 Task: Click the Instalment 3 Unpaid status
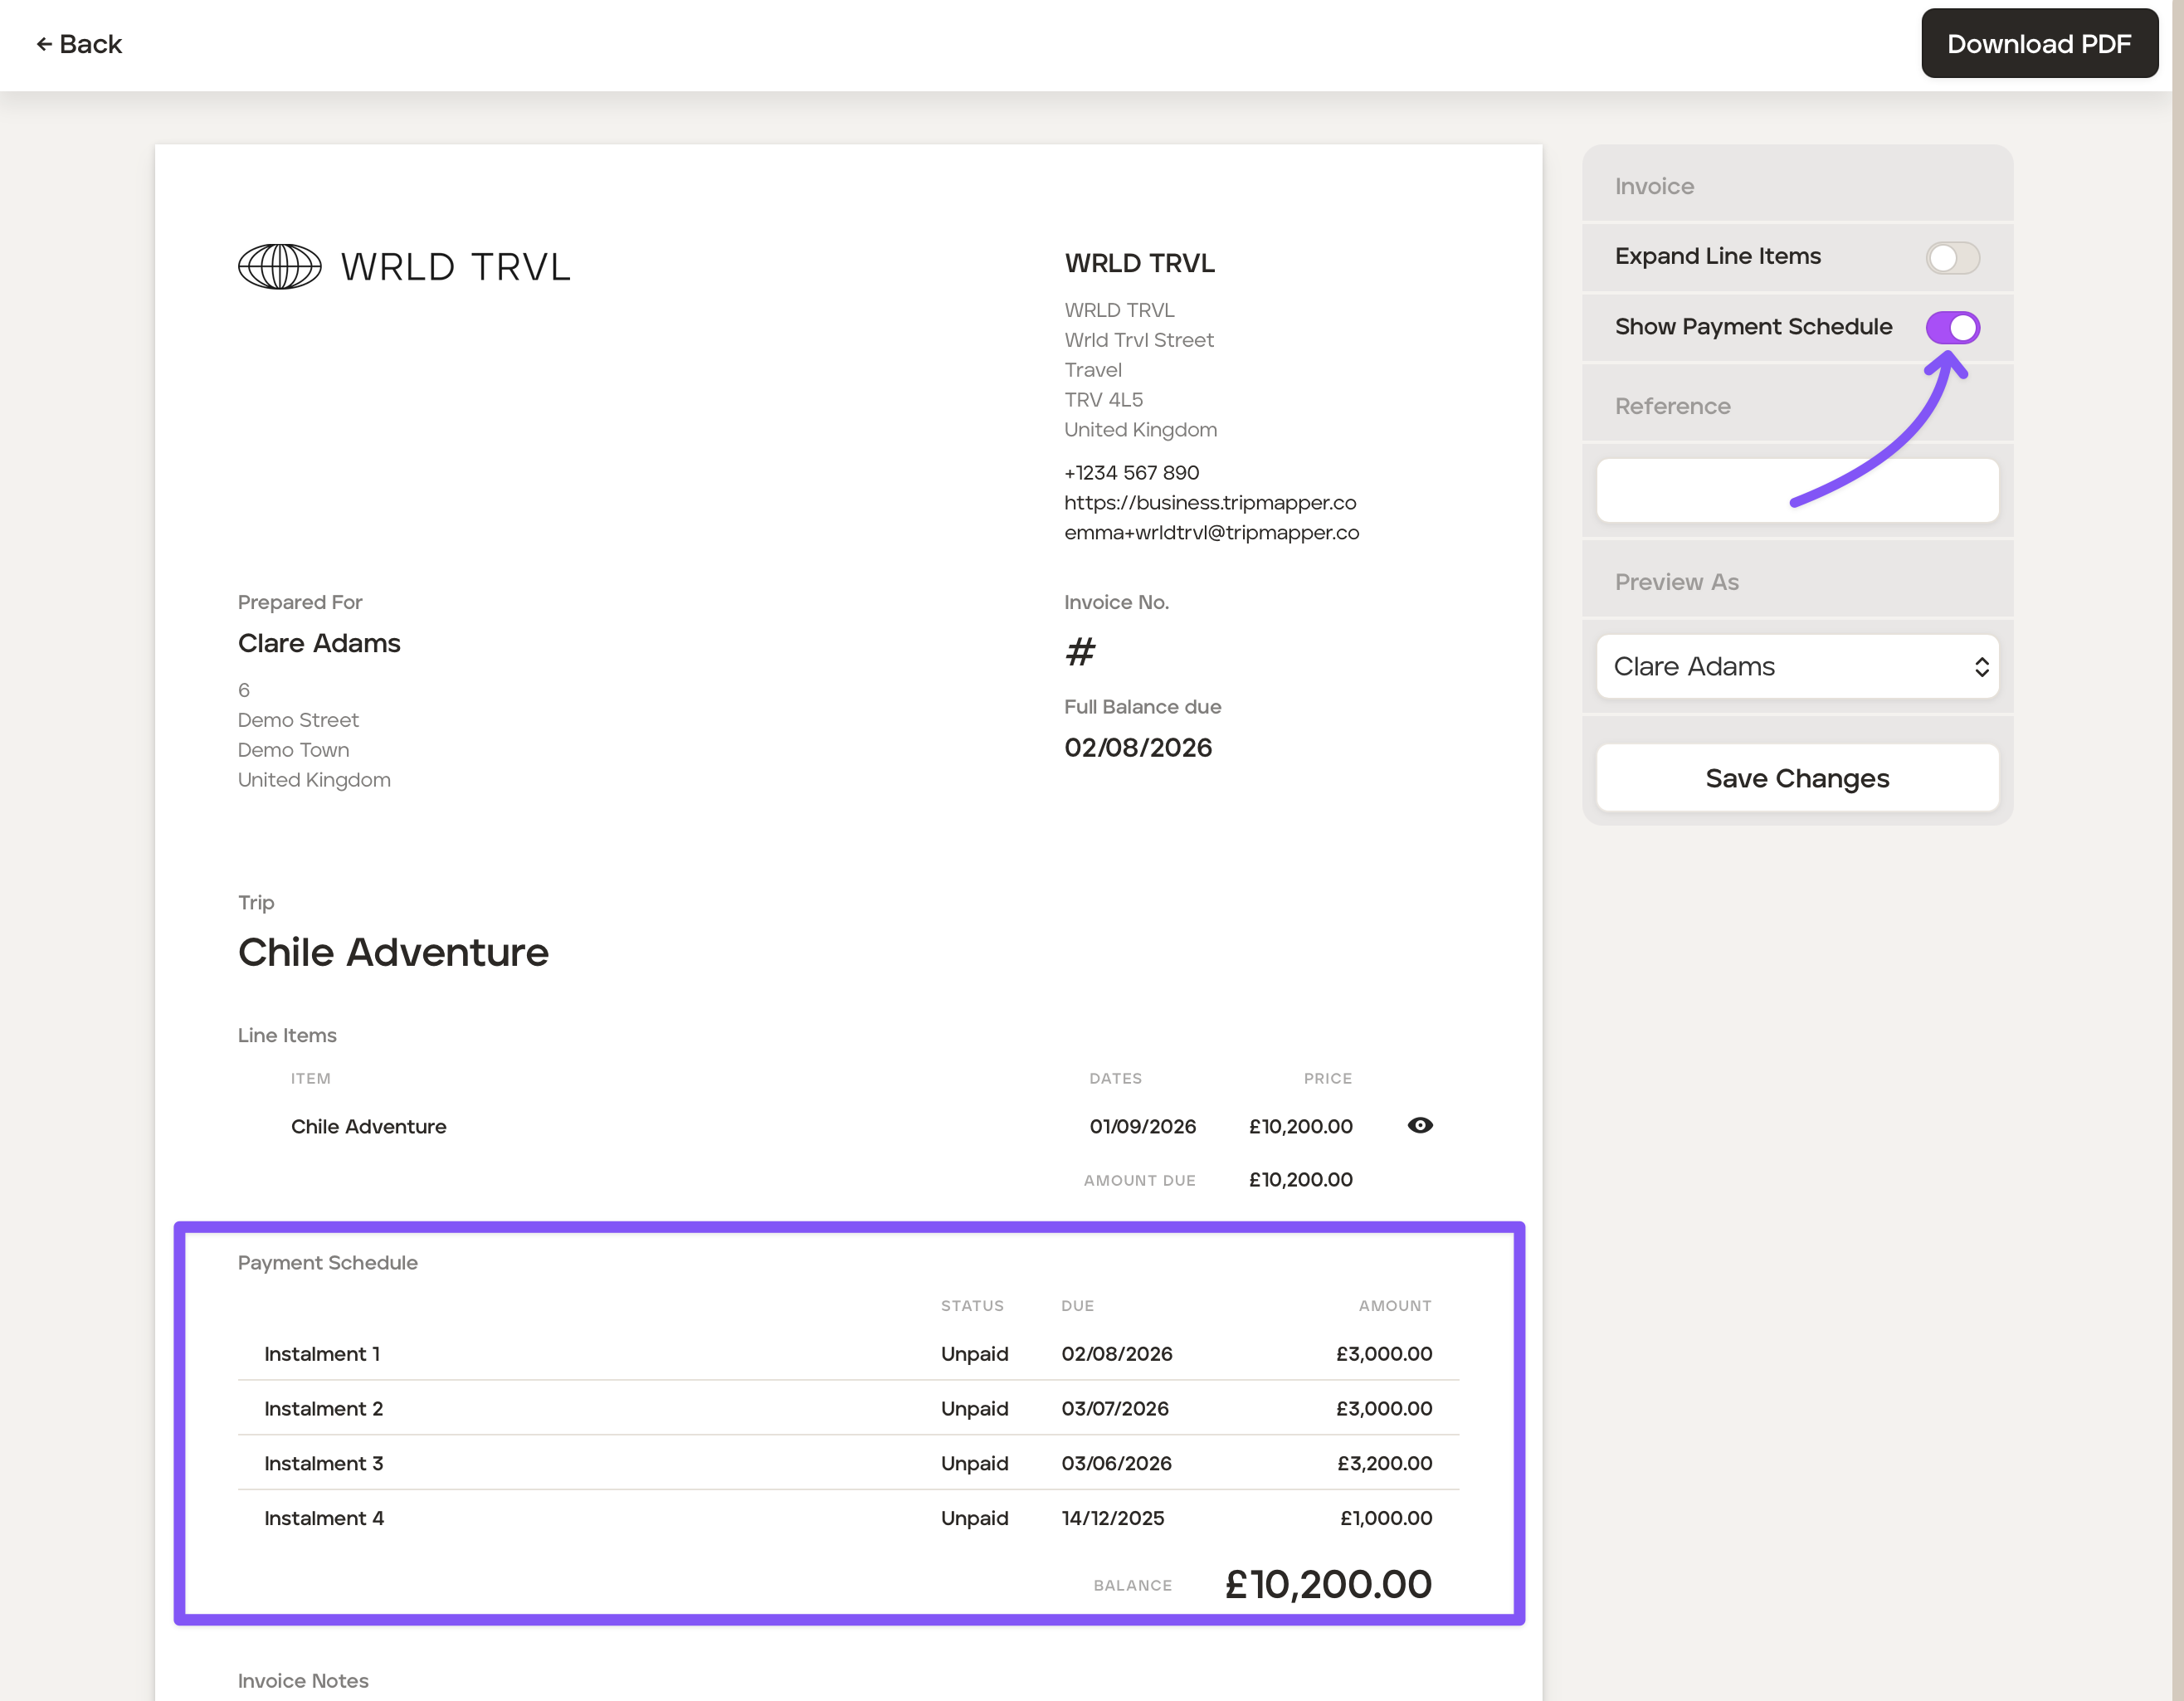973,1463
